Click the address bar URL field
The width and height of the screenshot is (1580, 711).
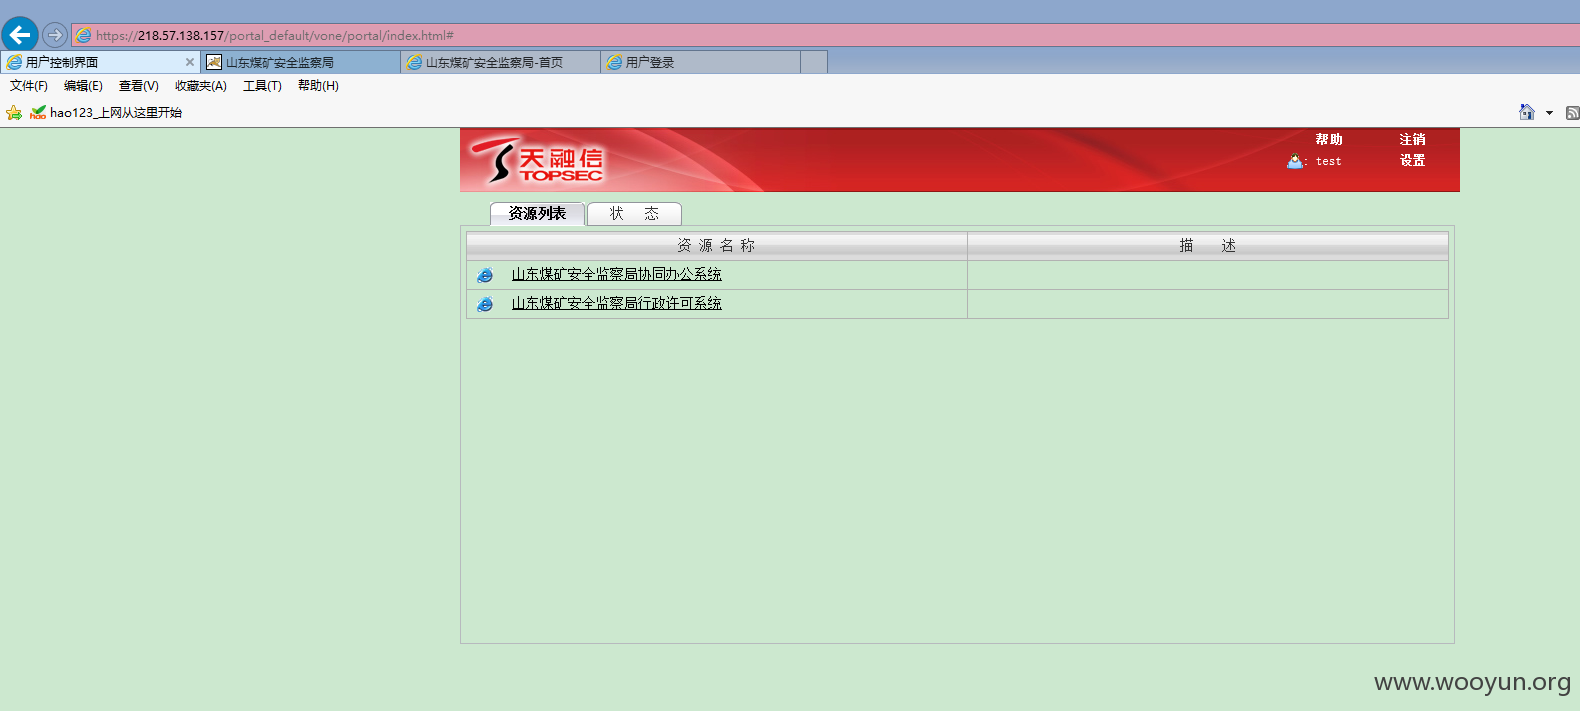point(825,35)
